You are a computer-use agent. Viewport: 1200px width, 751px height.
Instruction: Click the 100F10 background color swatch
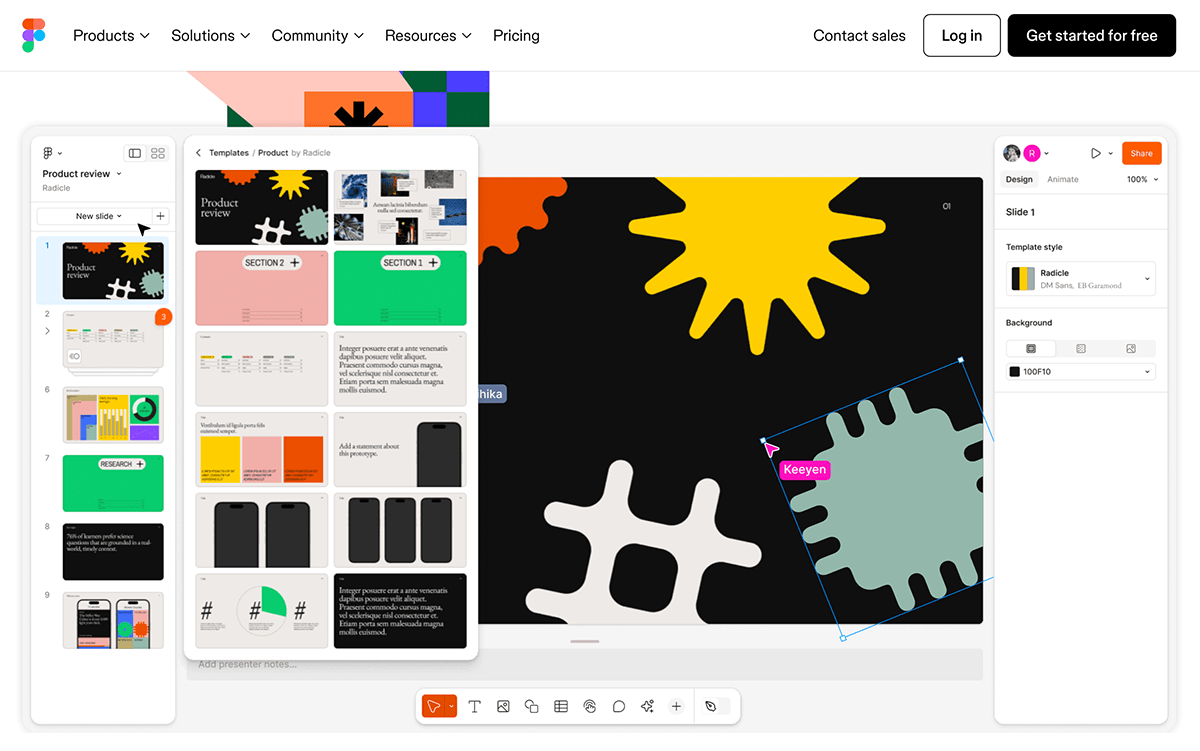click(1015, 372)
